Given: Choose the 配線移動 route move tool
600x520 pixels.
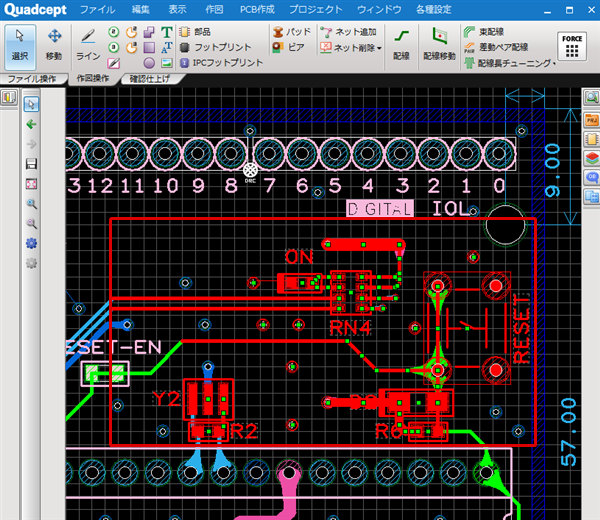Looking at the screenshot, I should coord(439,46).
